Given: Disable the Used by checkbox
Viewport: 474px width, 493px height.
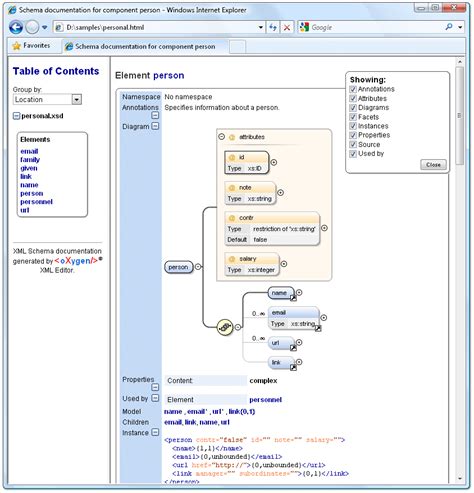Looking at the screenshot, I should [x=353, y=154].
